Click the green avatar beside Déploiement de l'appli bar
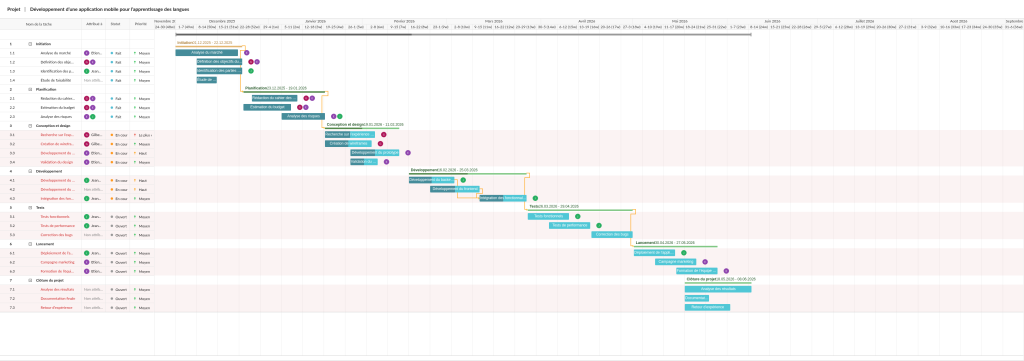Screen dimensions: 1024x361 684,252
